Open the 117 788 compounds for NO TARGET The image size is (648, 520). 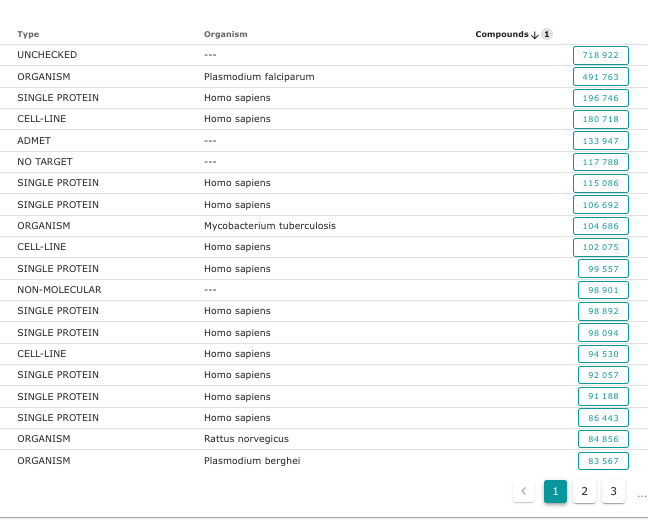(600, 162)
